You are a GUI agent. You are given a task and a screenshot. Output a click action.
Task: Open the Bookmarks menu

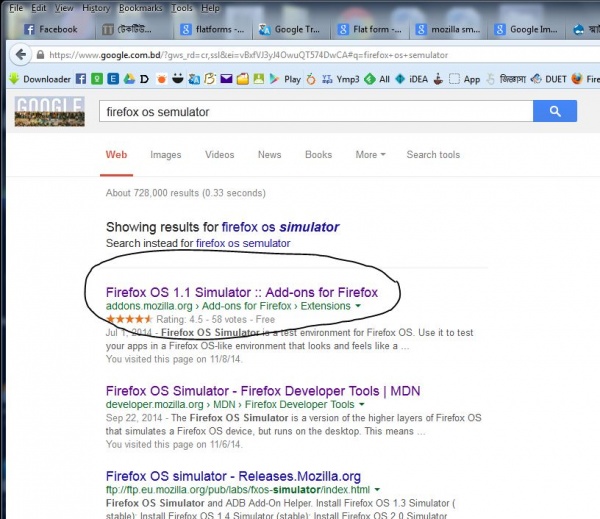[140, 8]
